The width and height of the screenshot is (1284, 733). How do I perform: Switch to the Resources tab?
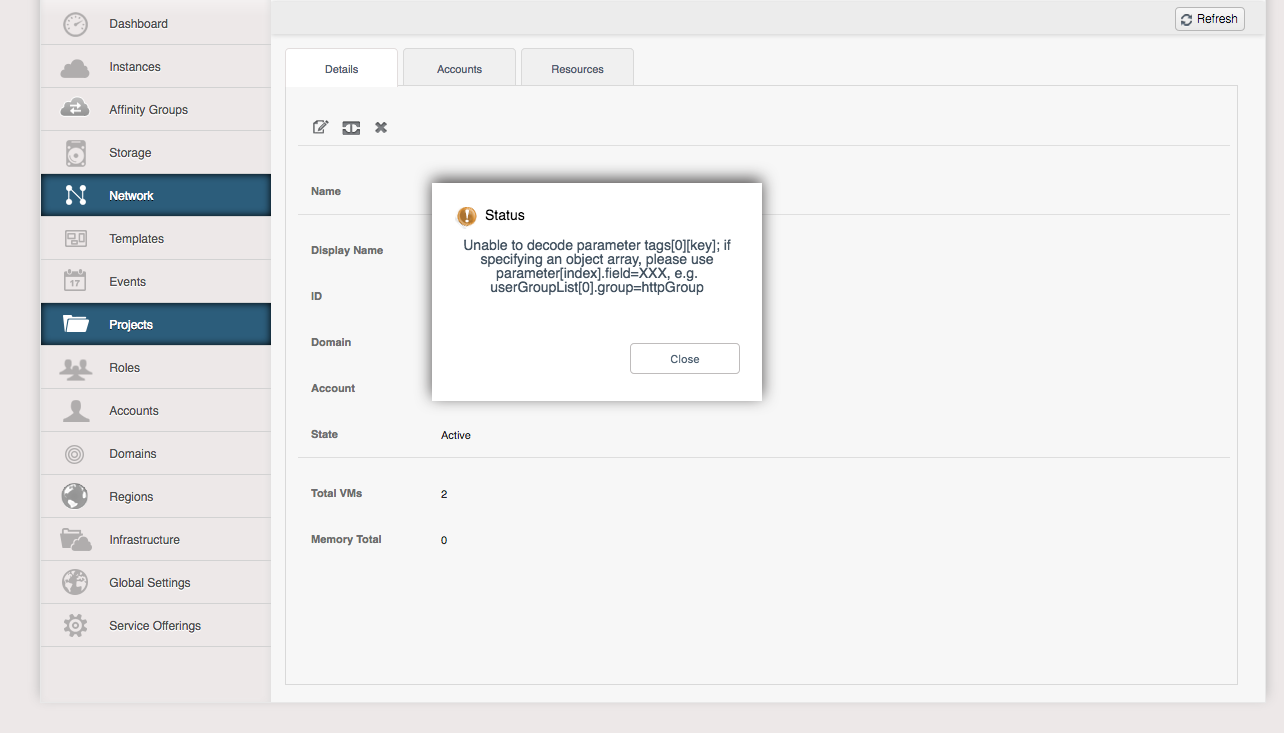click(577, 68)
